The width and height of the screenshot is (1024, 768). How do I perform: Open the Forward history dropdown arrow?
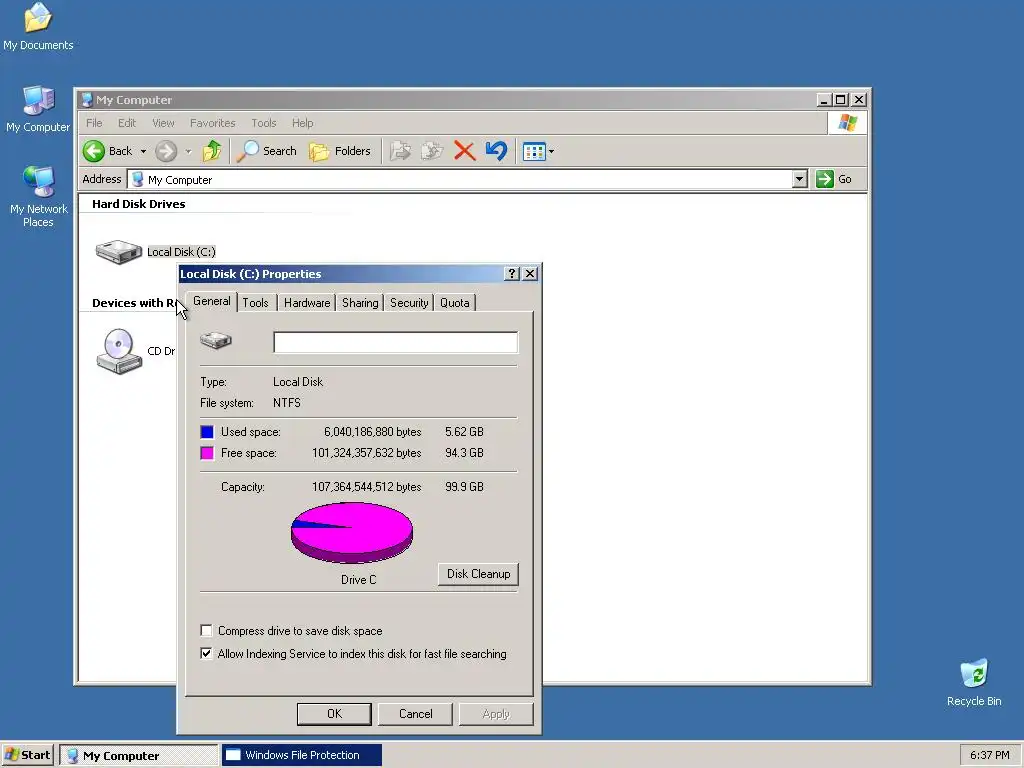click(188, 152)
